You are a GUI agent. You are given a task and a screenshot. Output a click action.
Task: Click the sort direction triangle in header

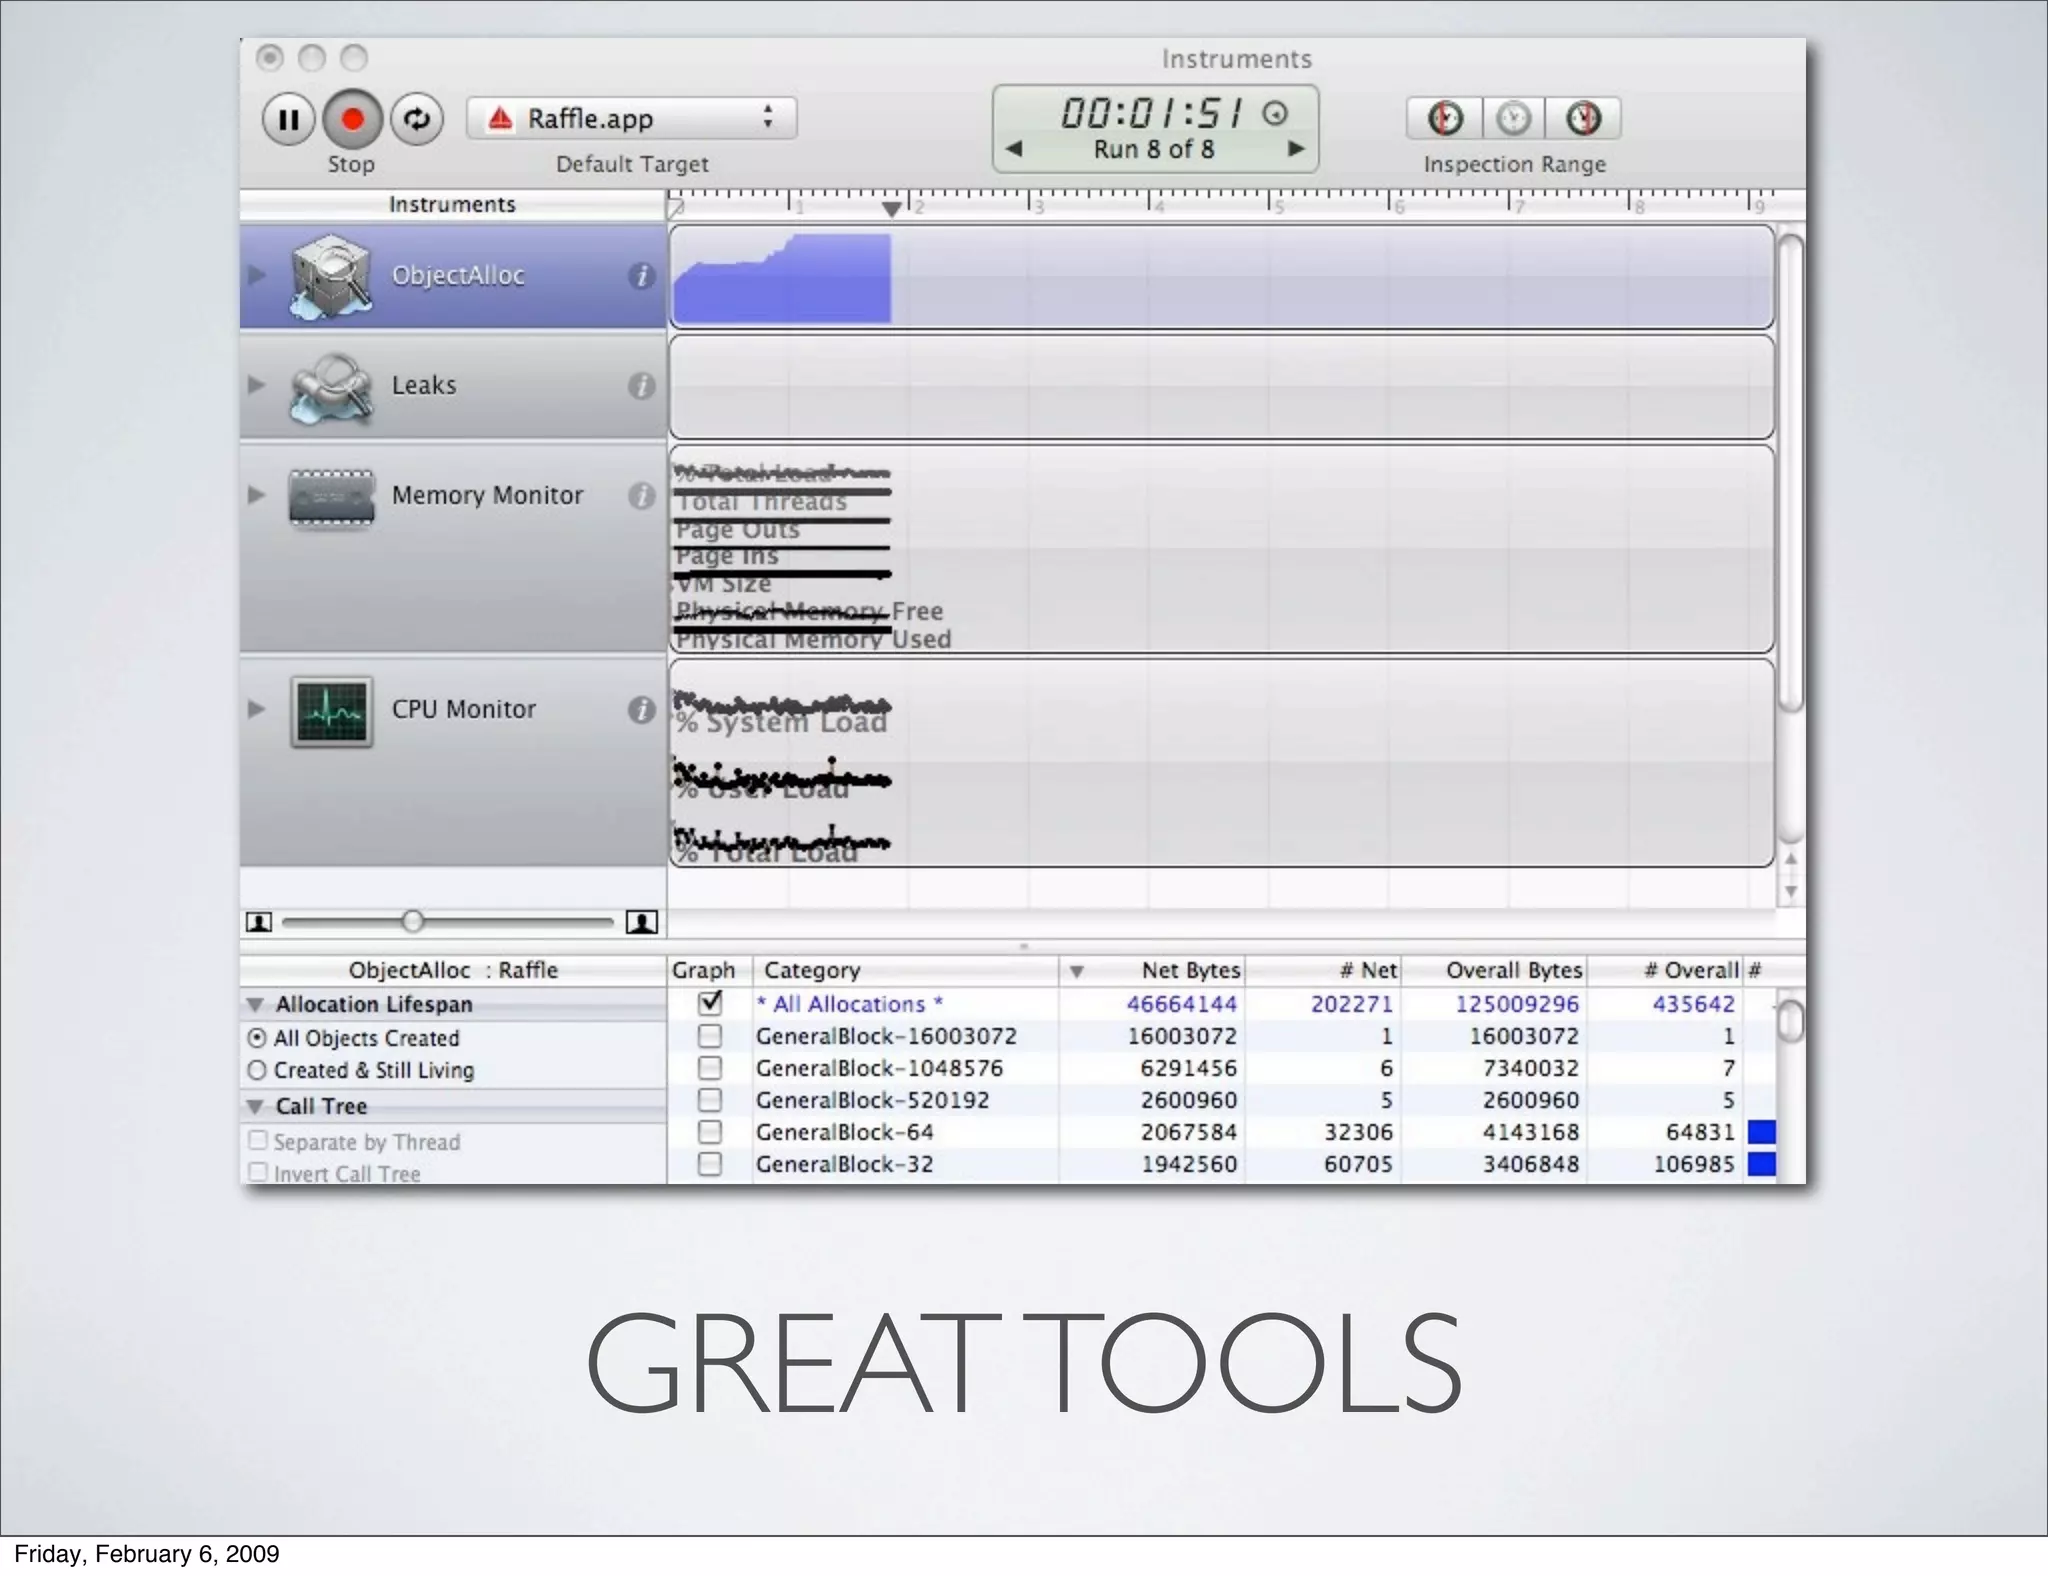[x=1076, y=971]
